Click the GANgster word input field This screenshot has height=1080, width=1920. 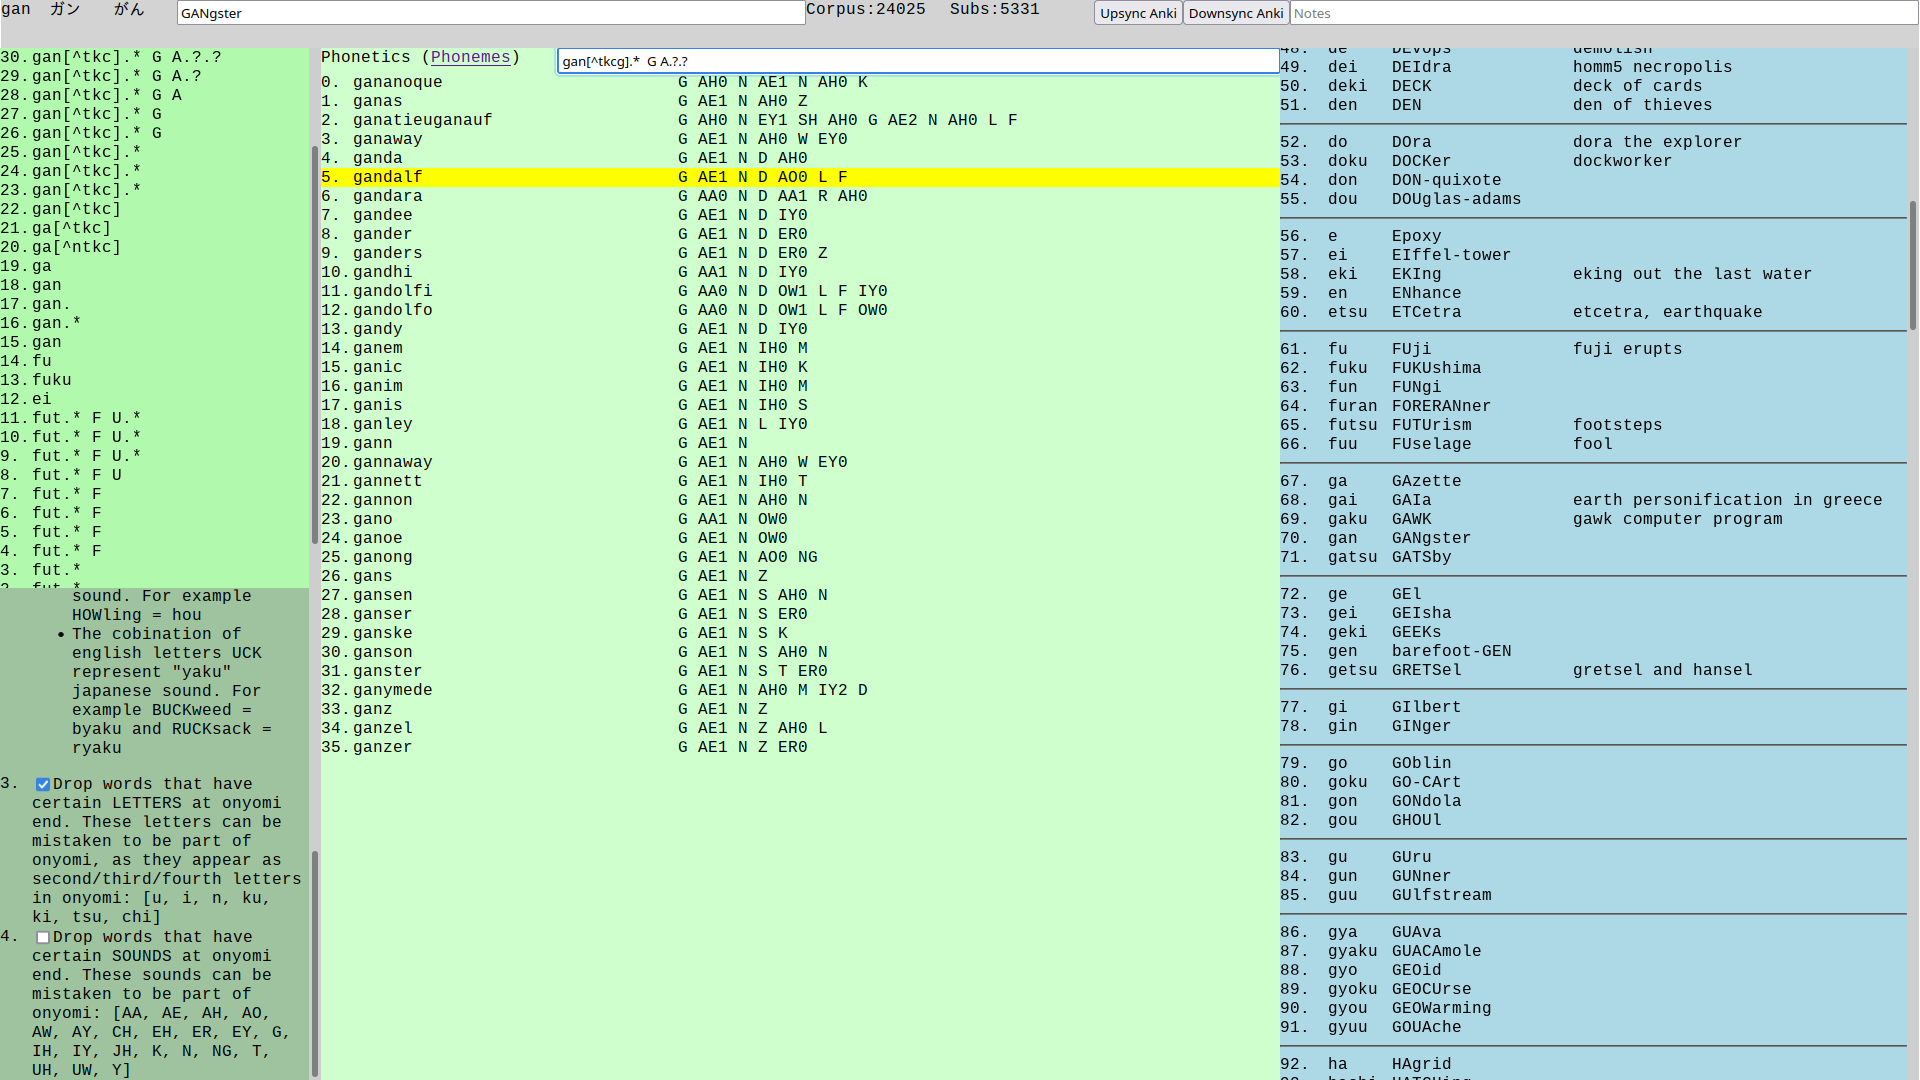[490, 13]
